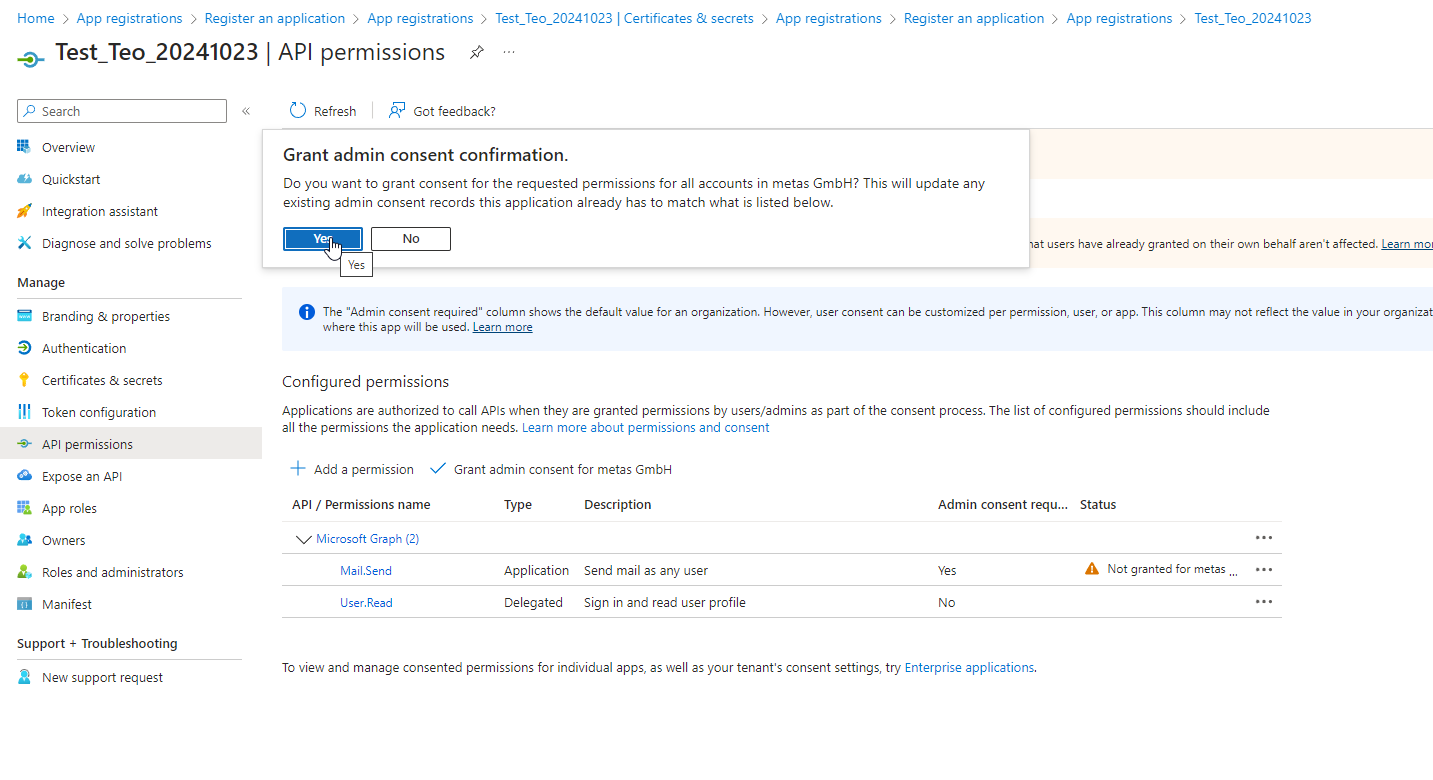Open Learn more link in info banner
Screen dimensions: 1433x780
point(502,327)
